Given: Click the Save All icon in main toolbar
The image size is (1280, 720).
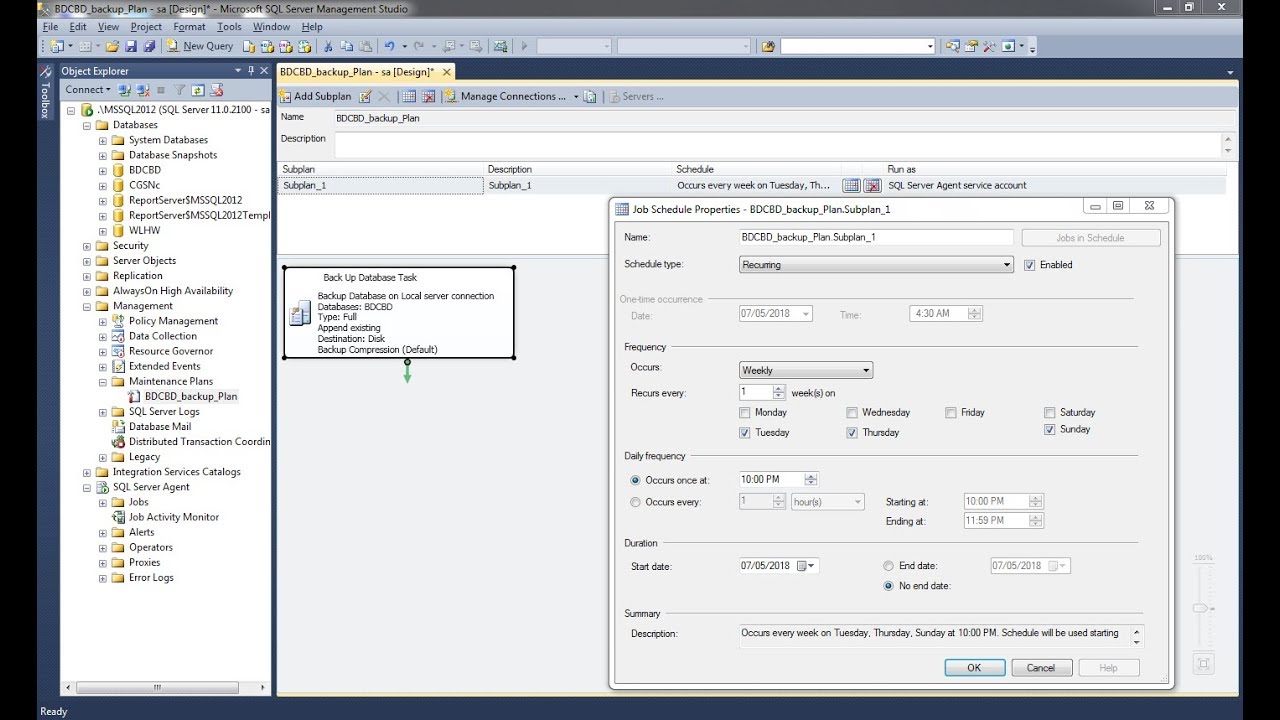Looking at the screenshot, I should click(x=149, y=46).
